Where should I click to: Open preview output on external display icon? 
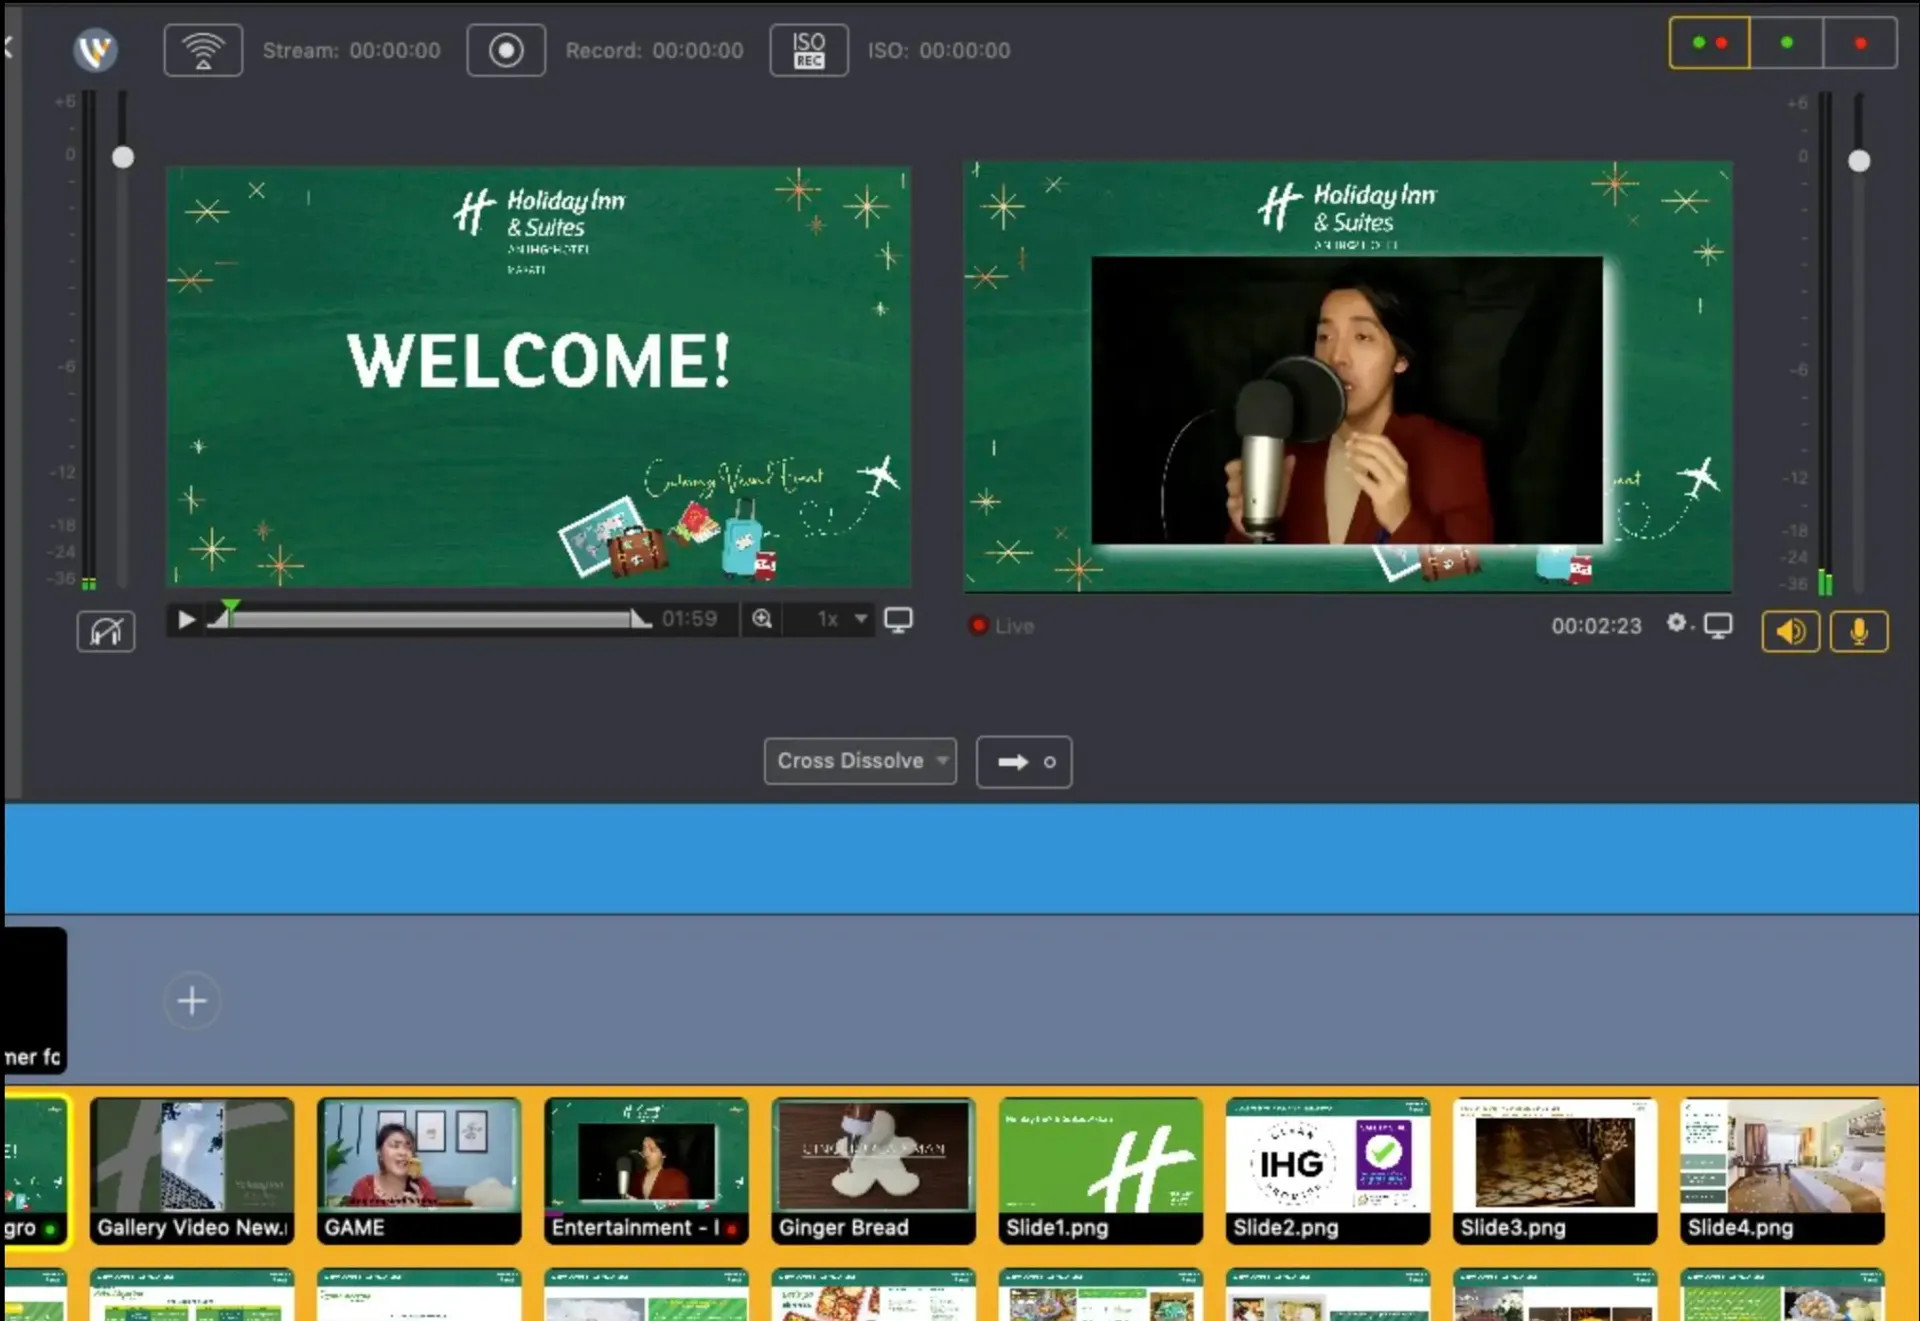click(898, 620)
